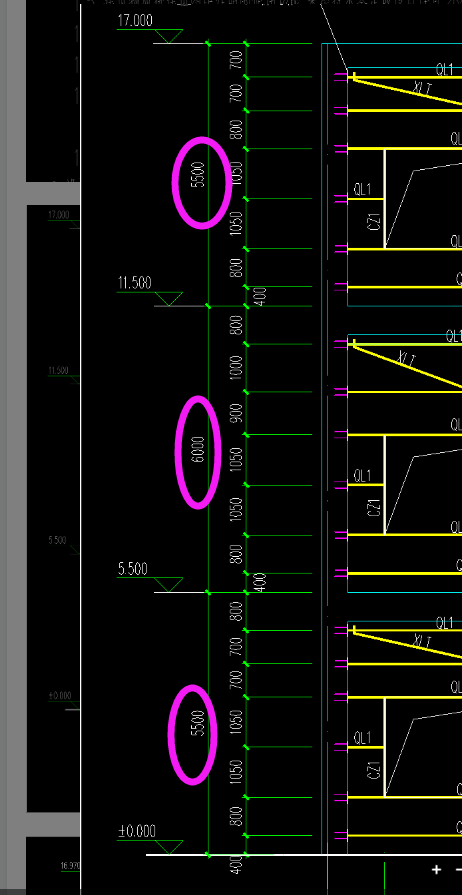
Task: Select the CZ1 label in the bottom storey
Action: pyautogui.click(x=375, y=769)
